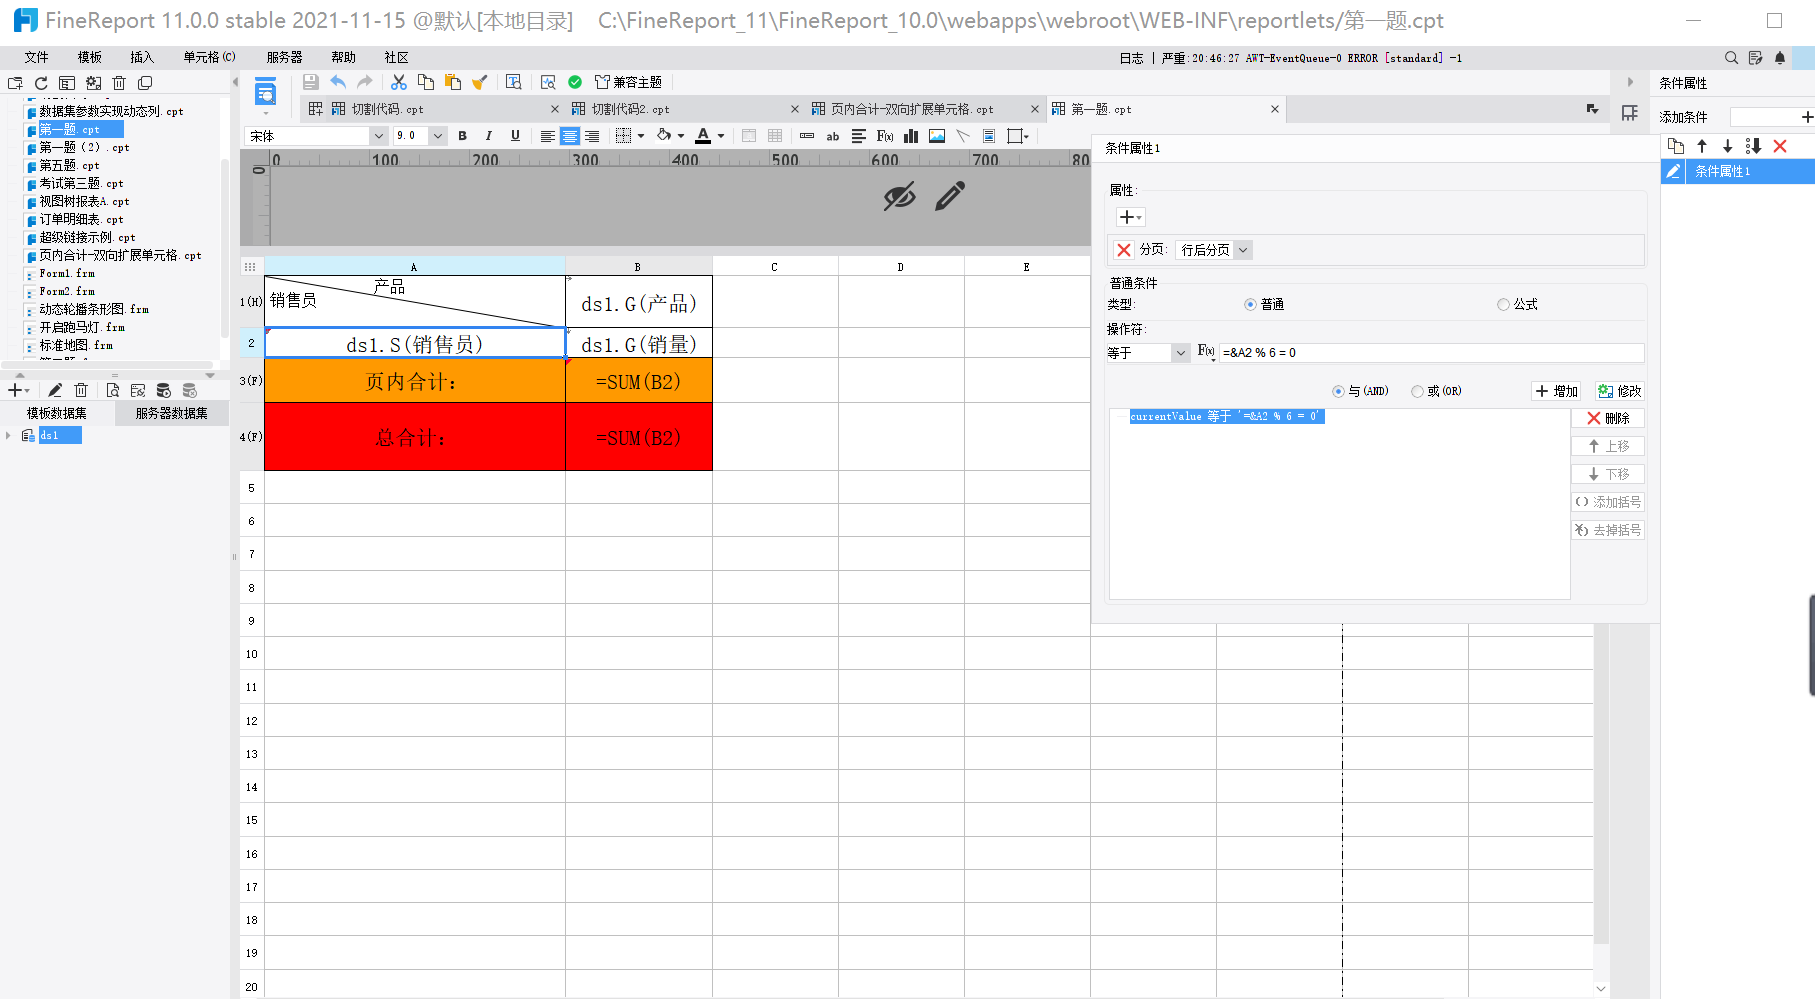The image size is (1815, 999).
Task: Move condition up in list
Action: tap(1702, 146)
